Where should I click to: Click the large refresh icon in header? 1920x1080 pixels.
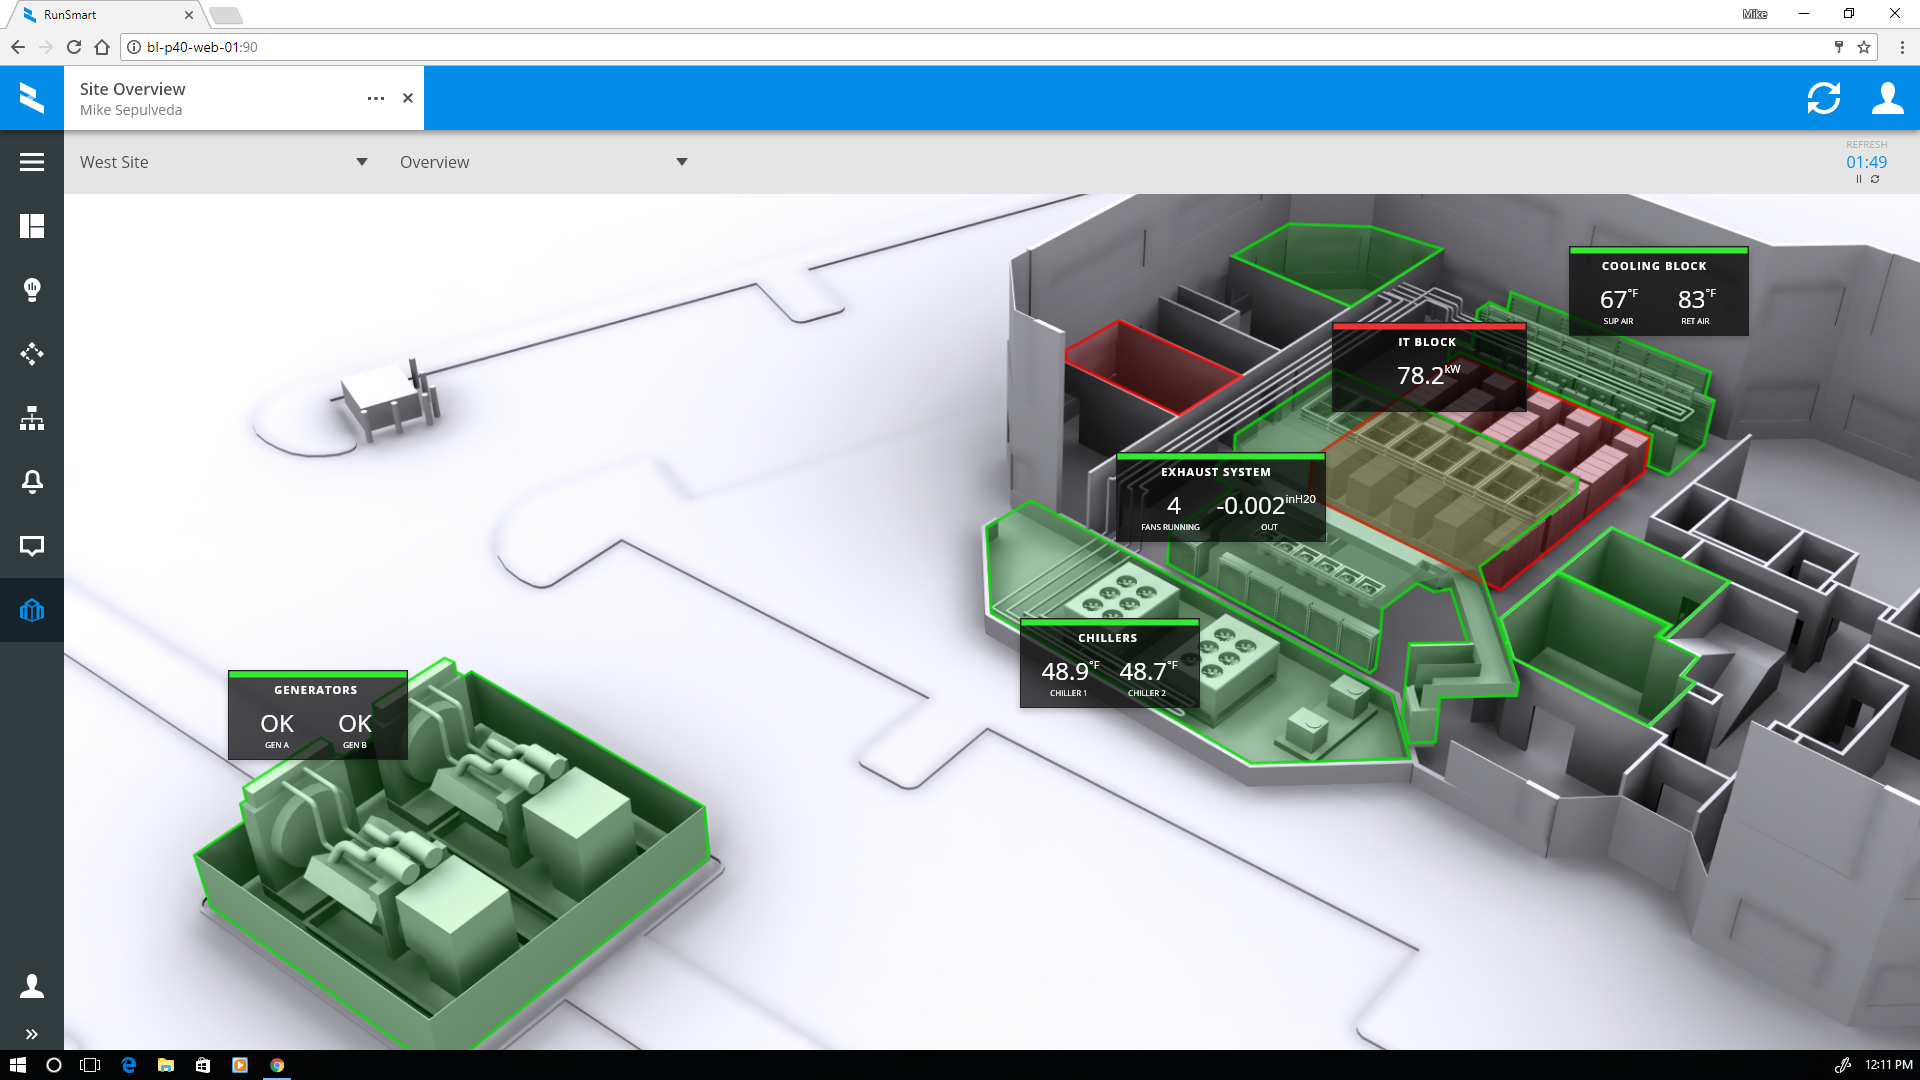(x=1823, y=98)
